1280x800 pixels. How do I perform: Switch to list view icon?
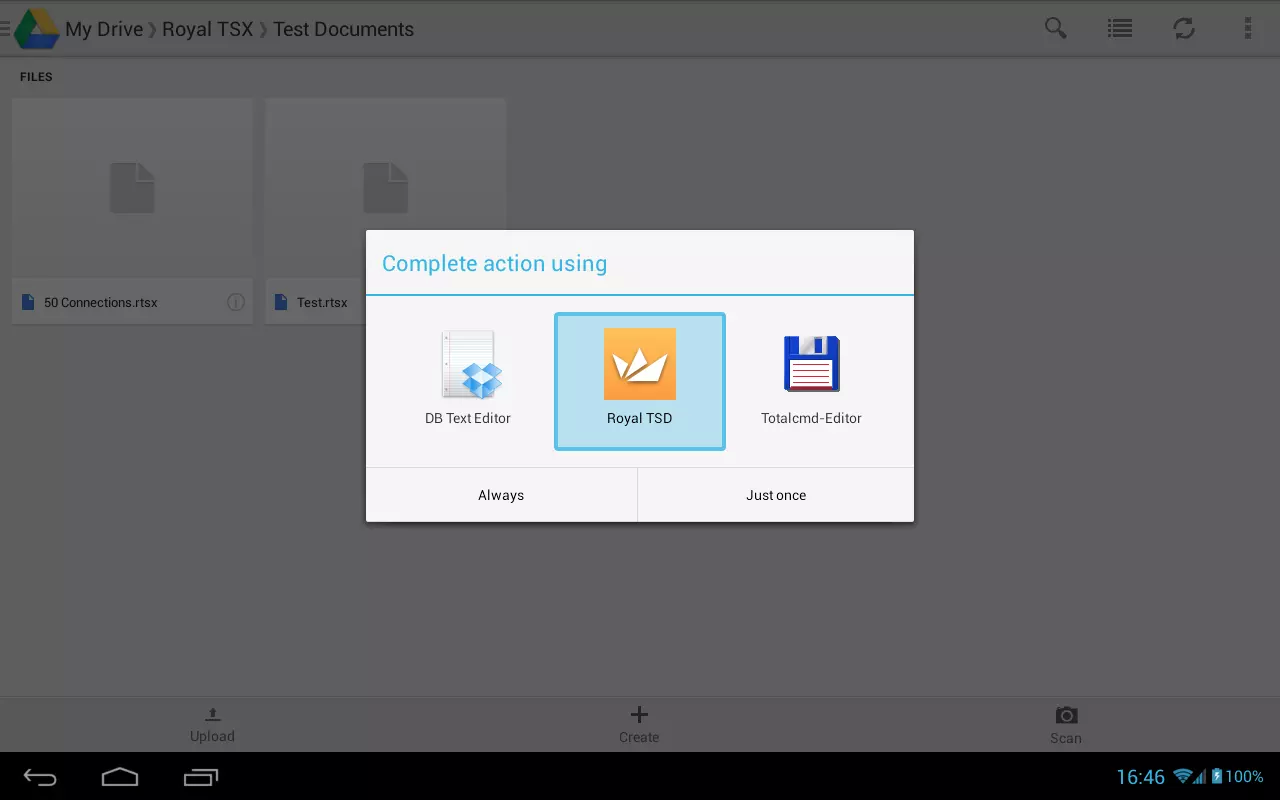tap(1120, 28)
